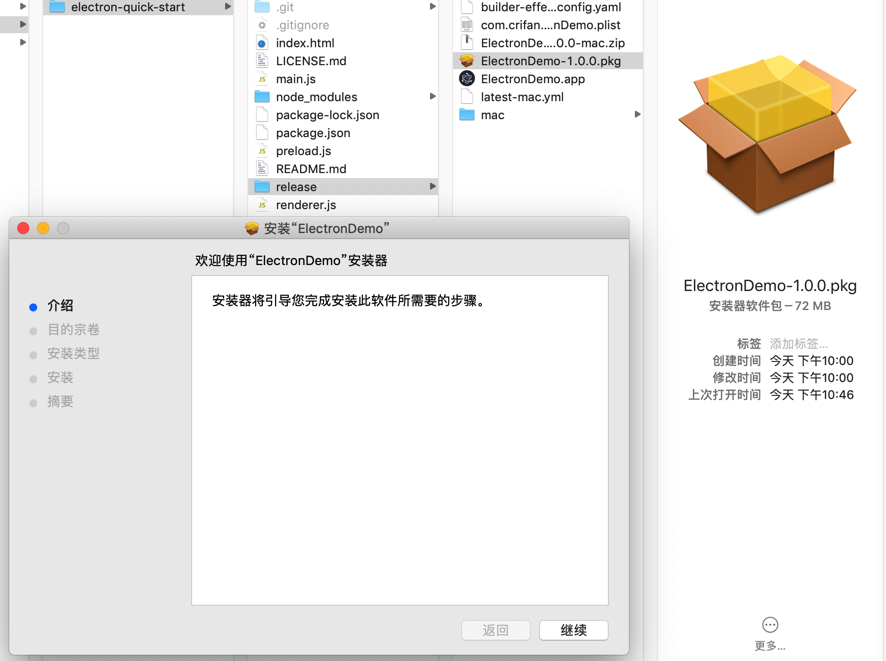Screen dimensions: 886x661
Task: Click the 上次打开时间 value 今天 下午10:46
Action: tap(811, 394)
